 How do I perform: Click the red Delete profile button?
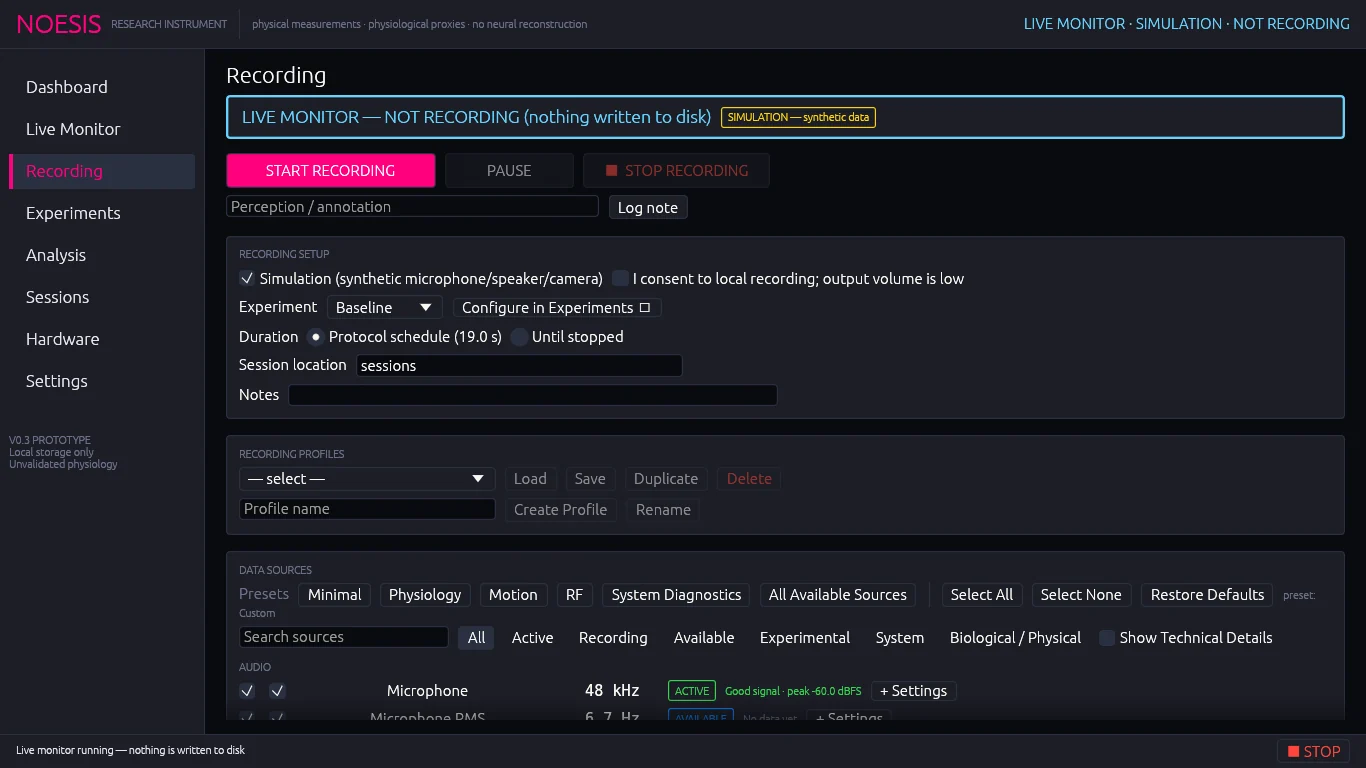pos(749,479)
